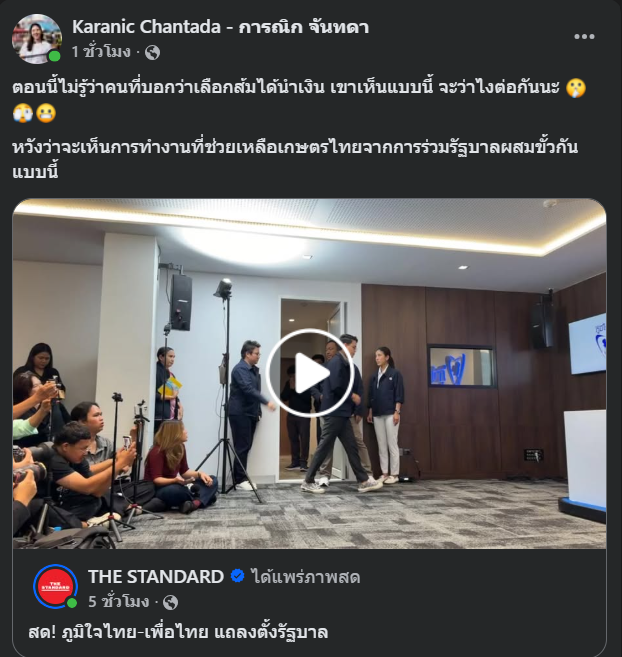Open Karanic Chantada's profile picture
Viewport: 622px width, 657px height.
click(x=37, y=39)
